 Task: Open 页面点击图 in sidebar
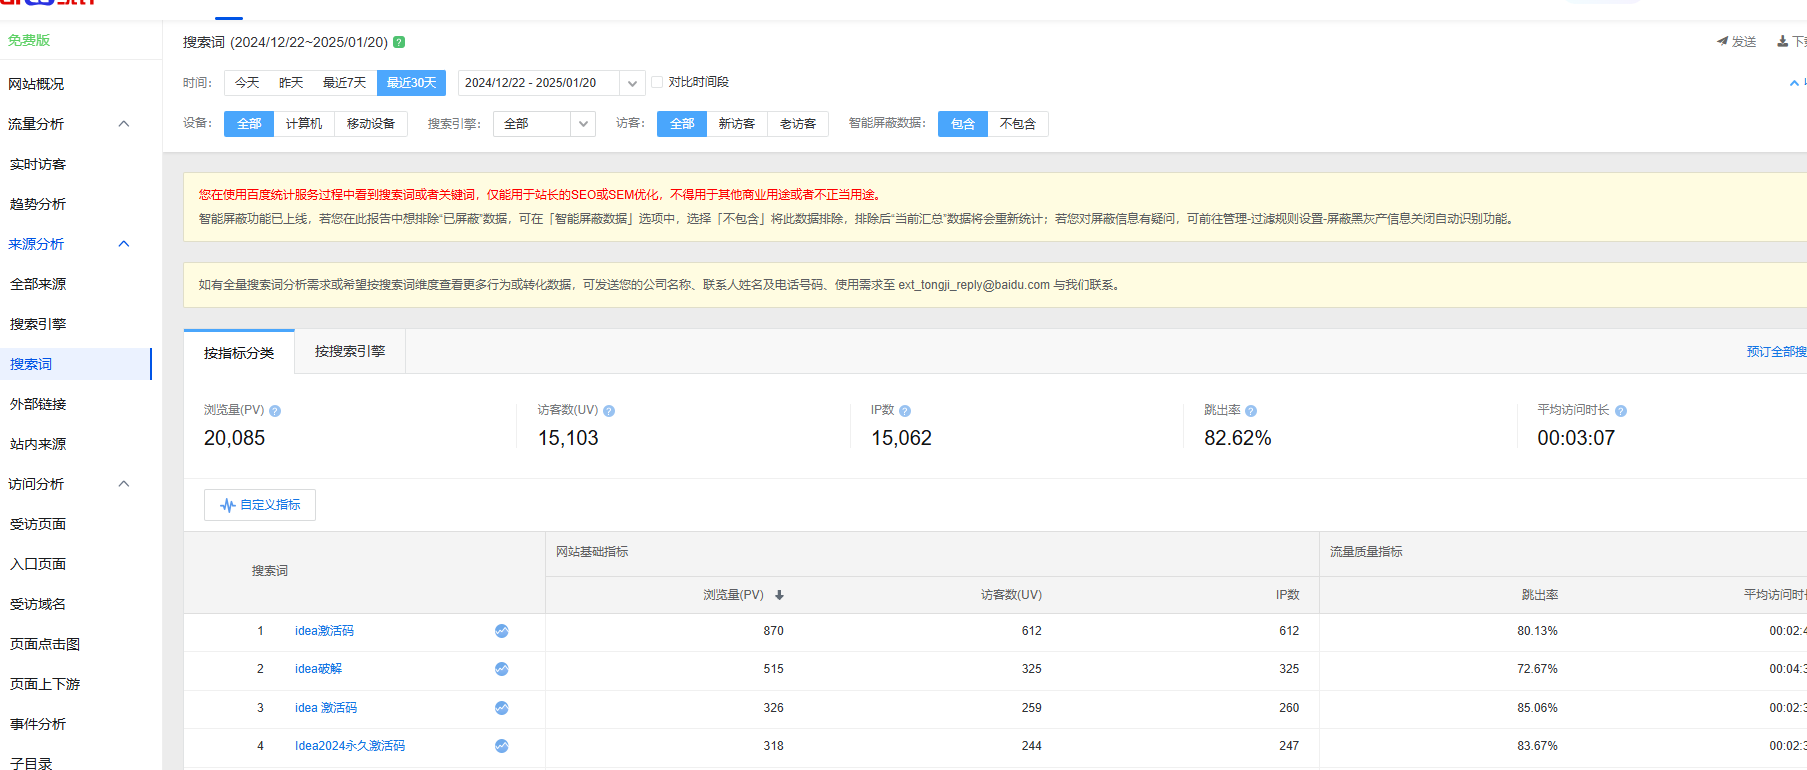point(45,644)
